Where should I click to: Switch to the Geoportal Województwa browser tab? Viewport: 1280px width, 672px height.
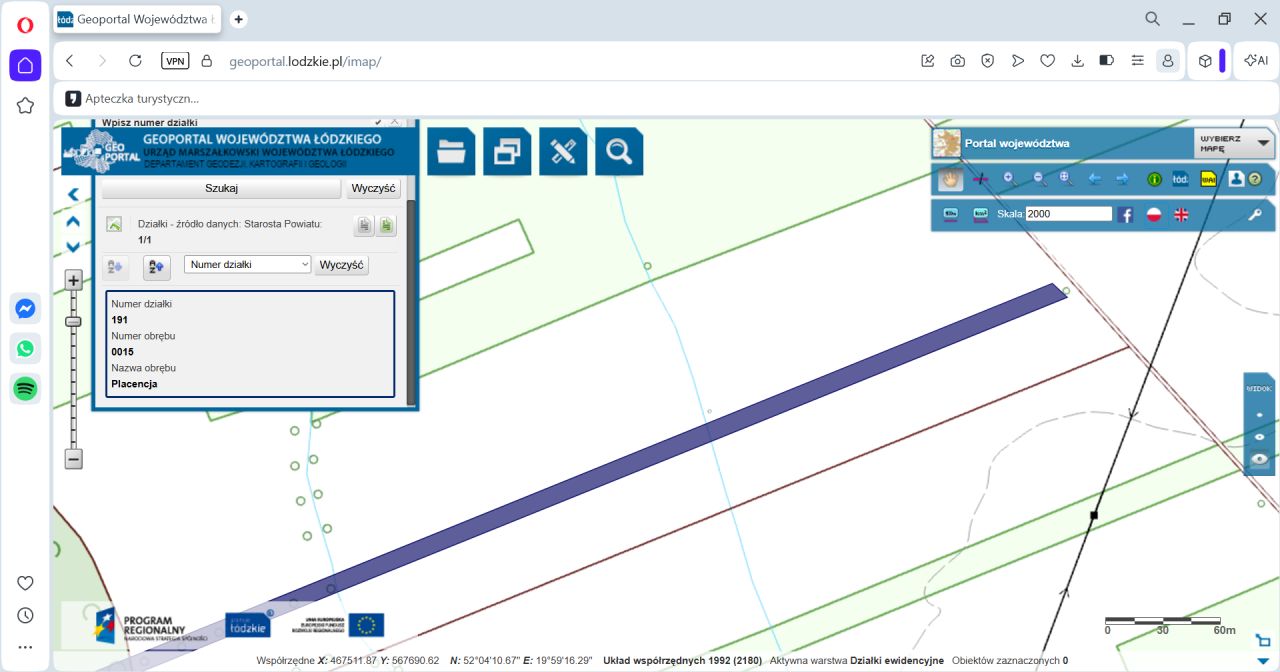tap(137, 19)
